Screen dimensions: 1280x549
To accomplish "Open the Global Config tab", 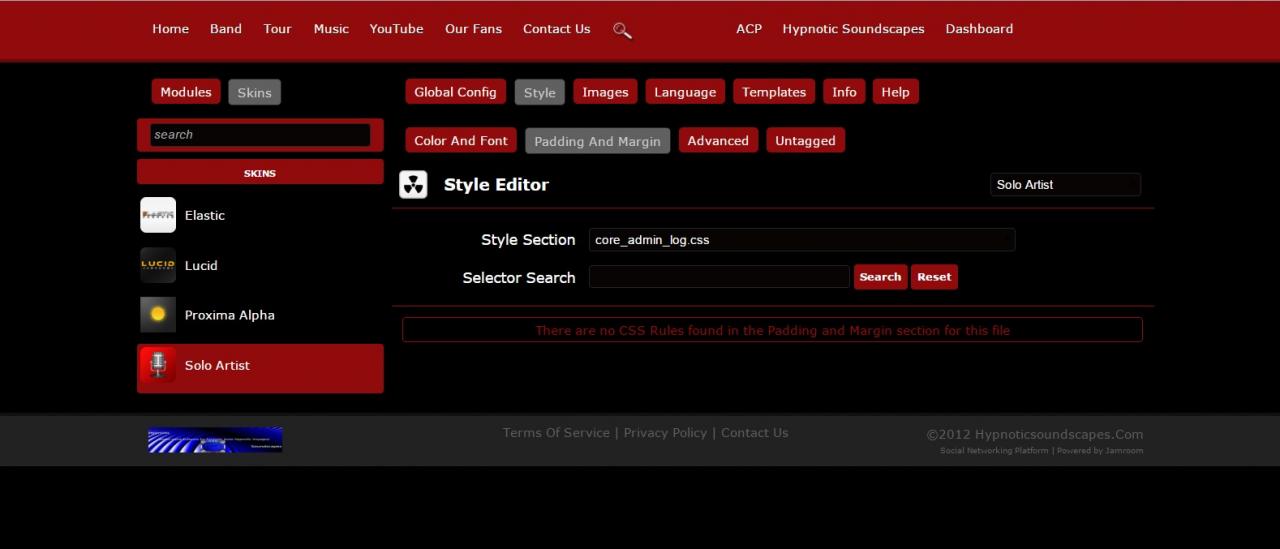I will 455,92.
